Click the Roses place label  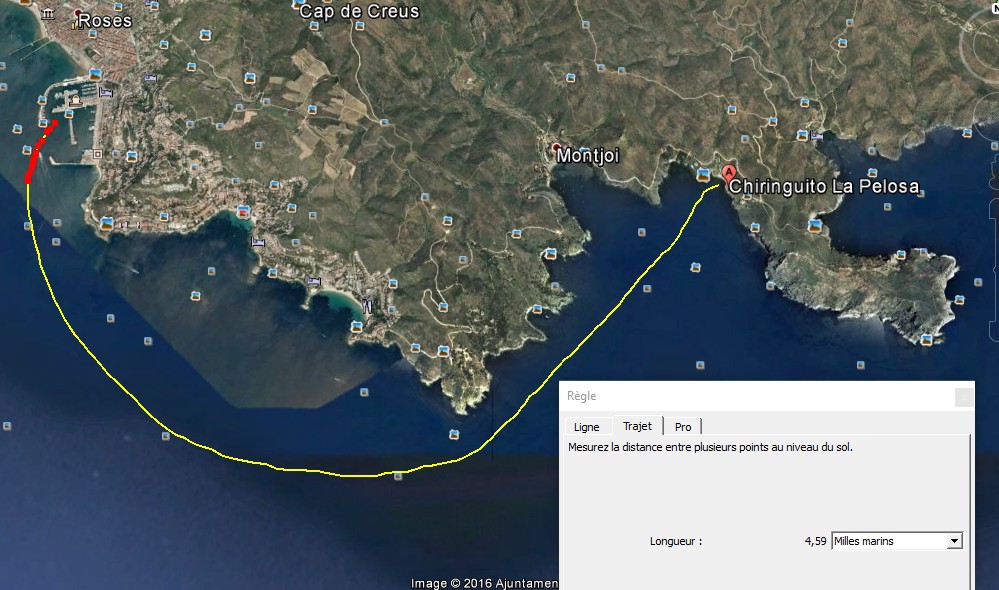[x=105, y=21]
